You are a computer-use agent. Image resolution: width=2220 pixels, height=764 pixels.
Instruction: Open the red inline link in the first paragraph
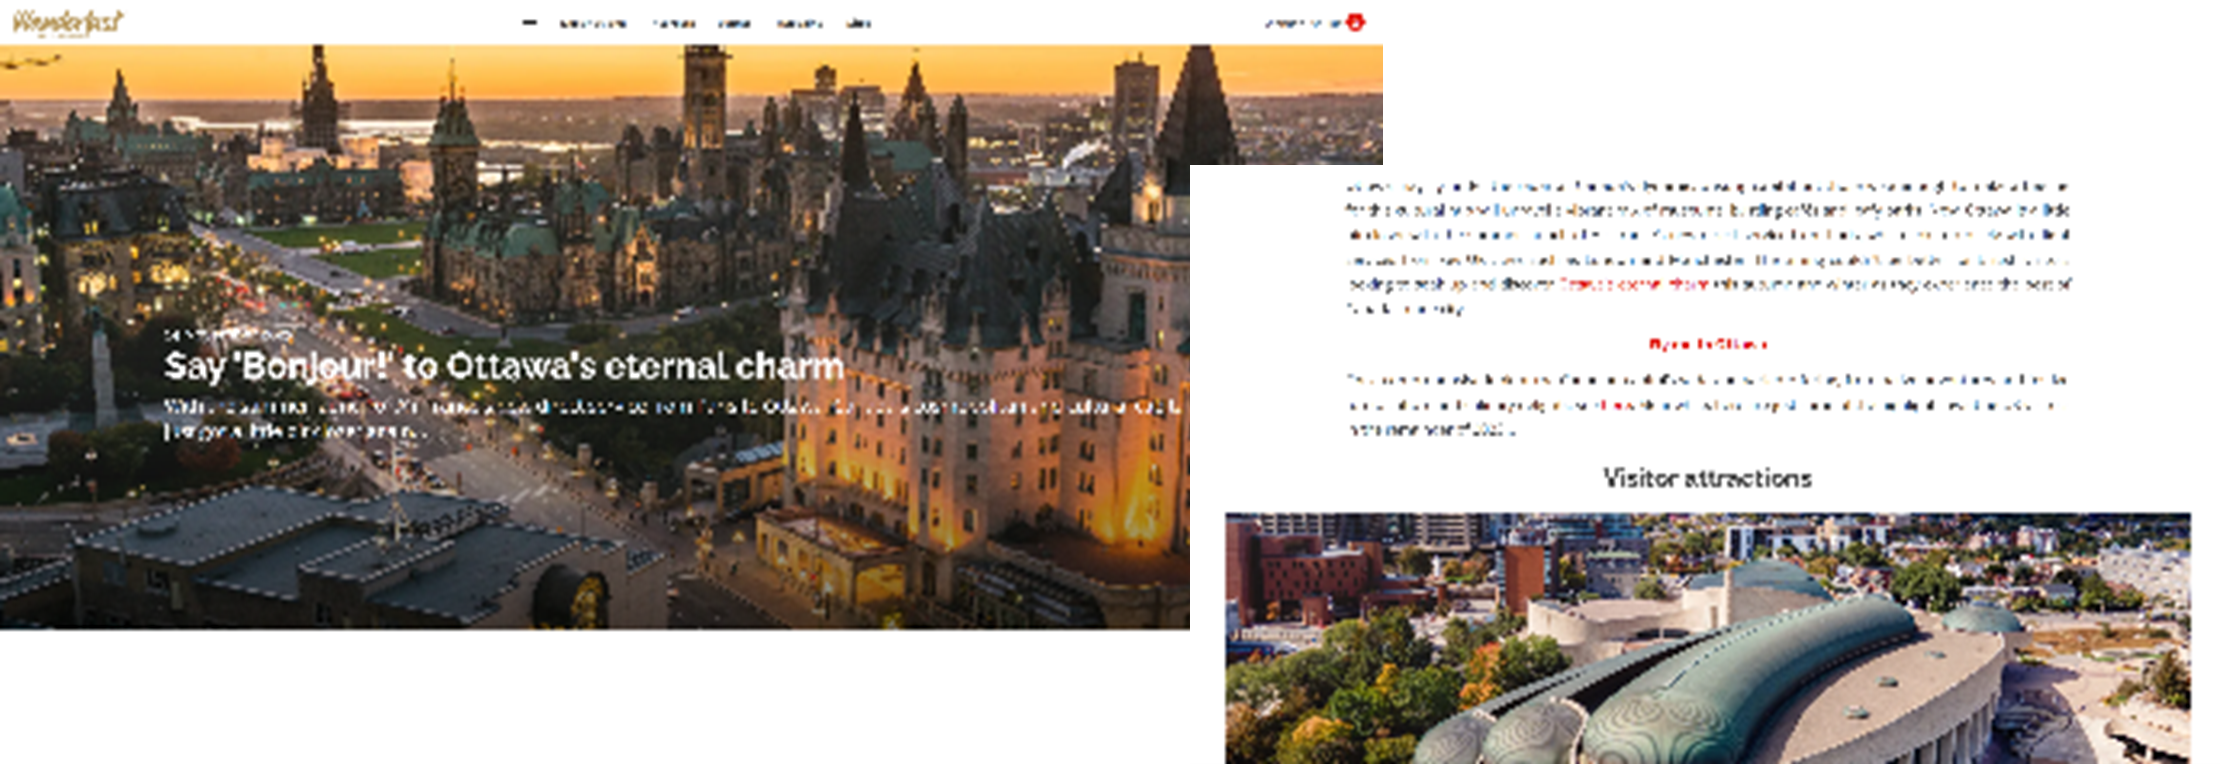coord(1634,284)
